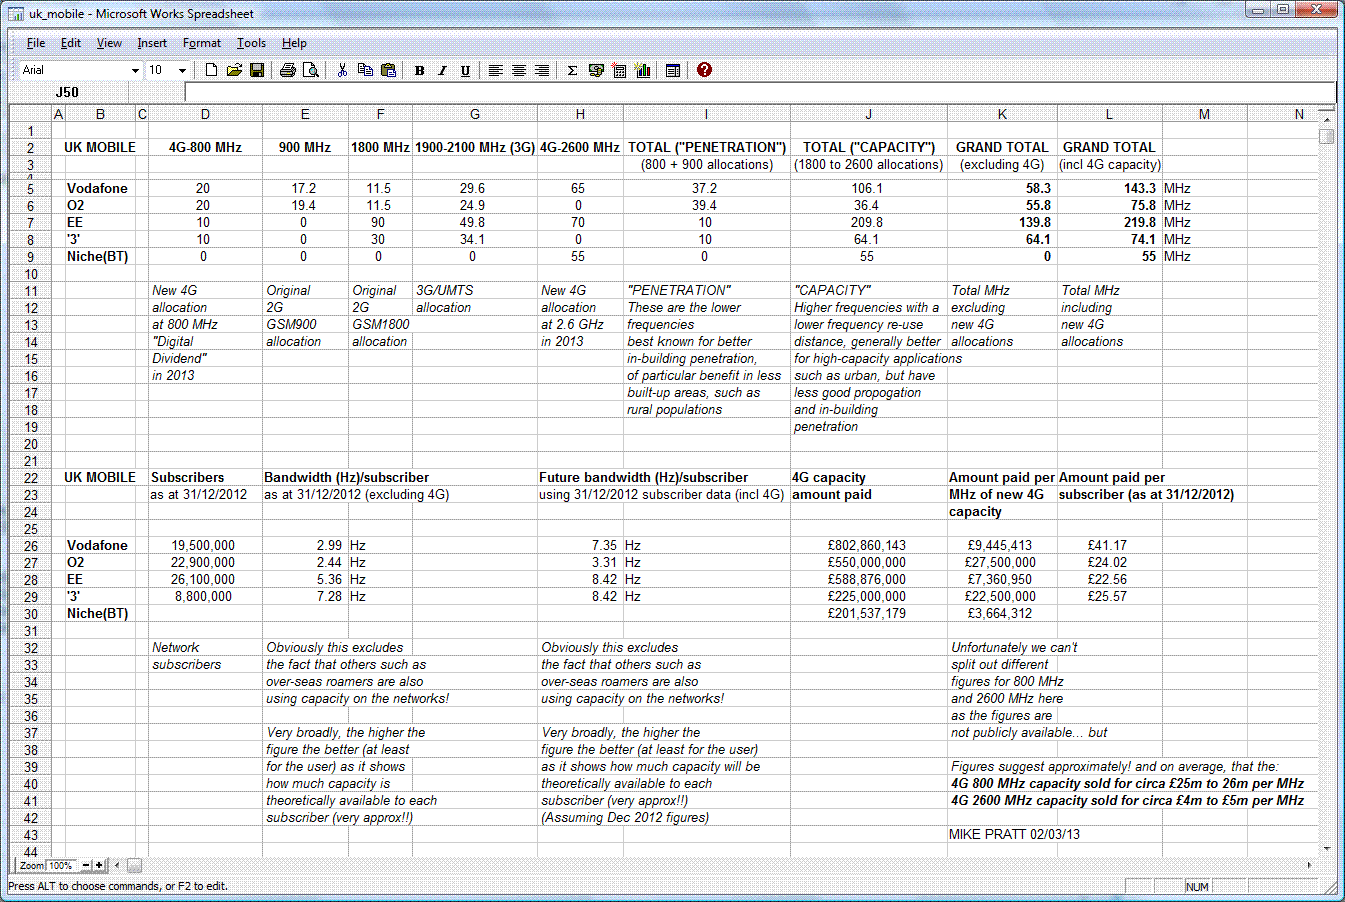The height and width of the screenshot is (902, 1345).
Task: Click the cell reference box showing J50
Action: [68, 92]
